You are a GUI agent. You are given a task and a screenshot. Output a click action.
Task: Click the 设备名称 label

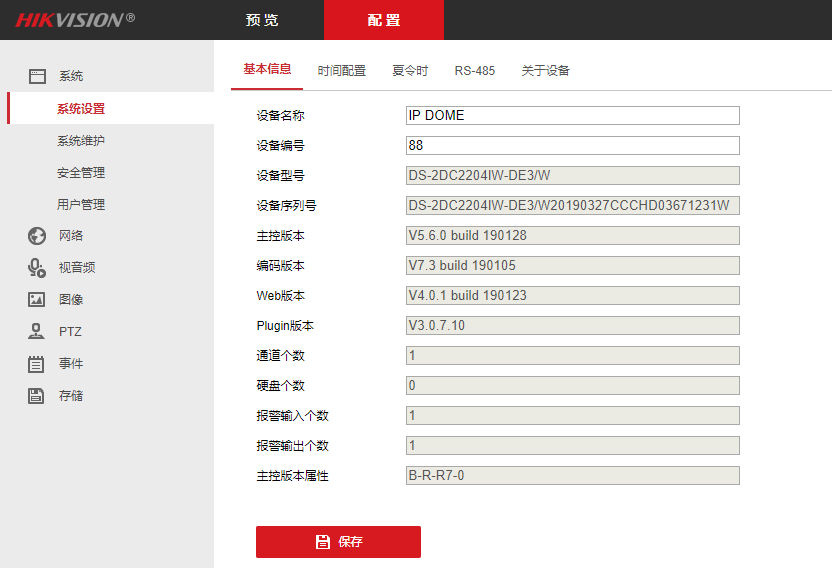[280, 115]
